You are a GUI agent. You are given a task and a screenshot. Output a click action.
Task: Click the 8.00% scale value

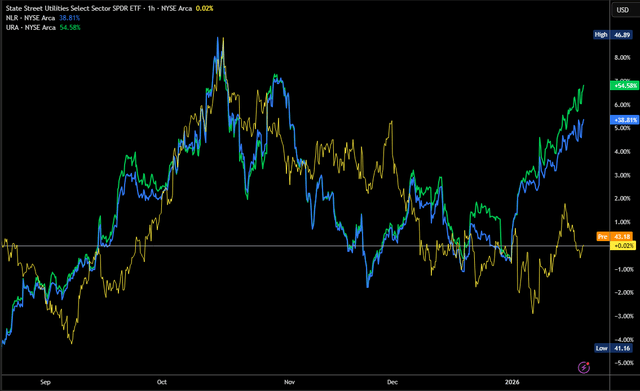[x=622, y=58]
